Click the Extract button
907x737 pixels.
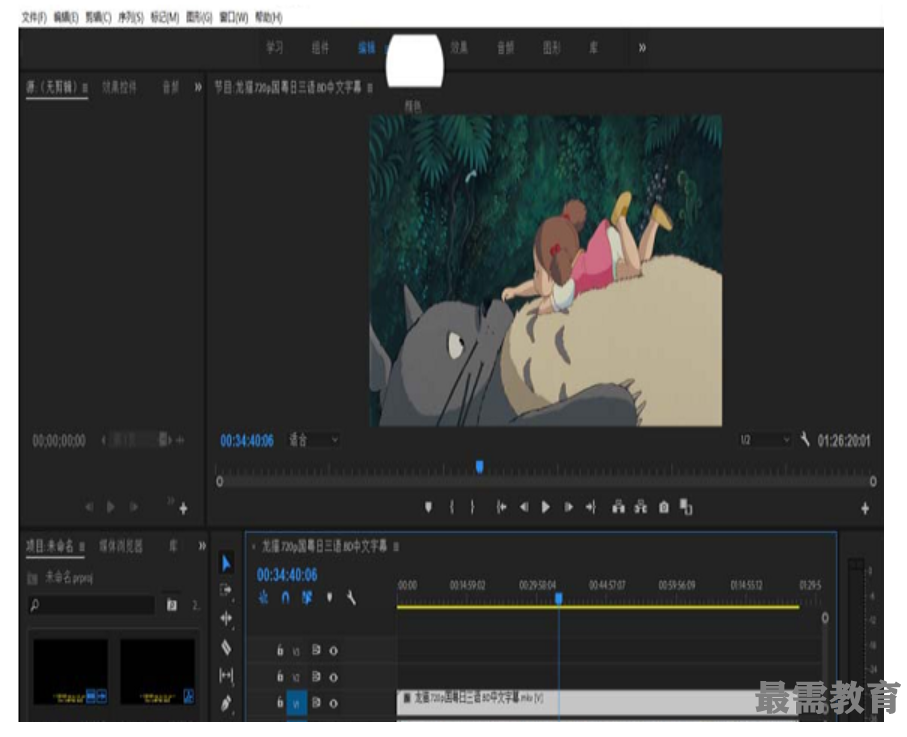tap(640, 507)
